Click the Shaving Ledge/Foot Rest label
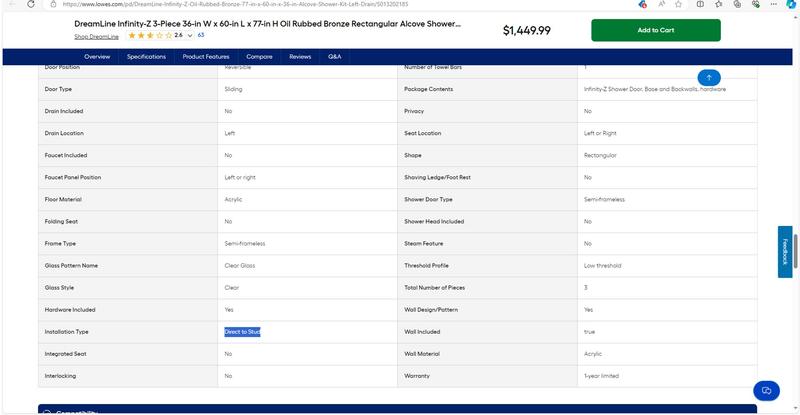Viewport: 800px width, 415px height. tap(437, 177)
